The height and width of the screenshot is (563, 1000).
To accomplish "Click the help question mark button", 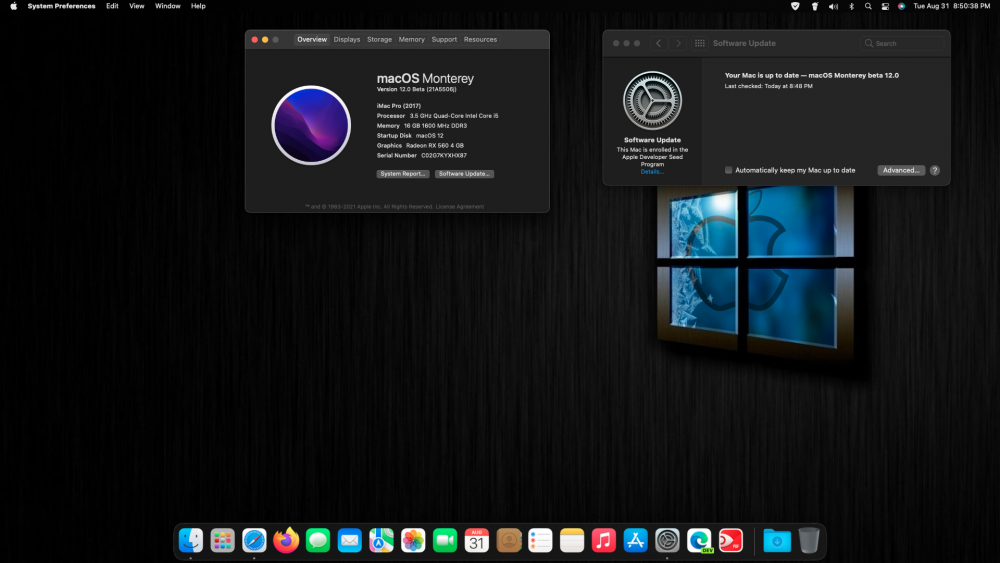I will (934, 170).
